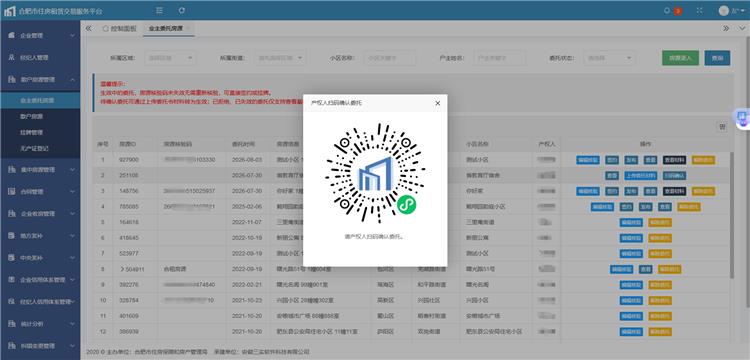Screen dimensions: 750x360
Task: Click the 企业收房管理 sidebar icon
Action: click(11, 214)
